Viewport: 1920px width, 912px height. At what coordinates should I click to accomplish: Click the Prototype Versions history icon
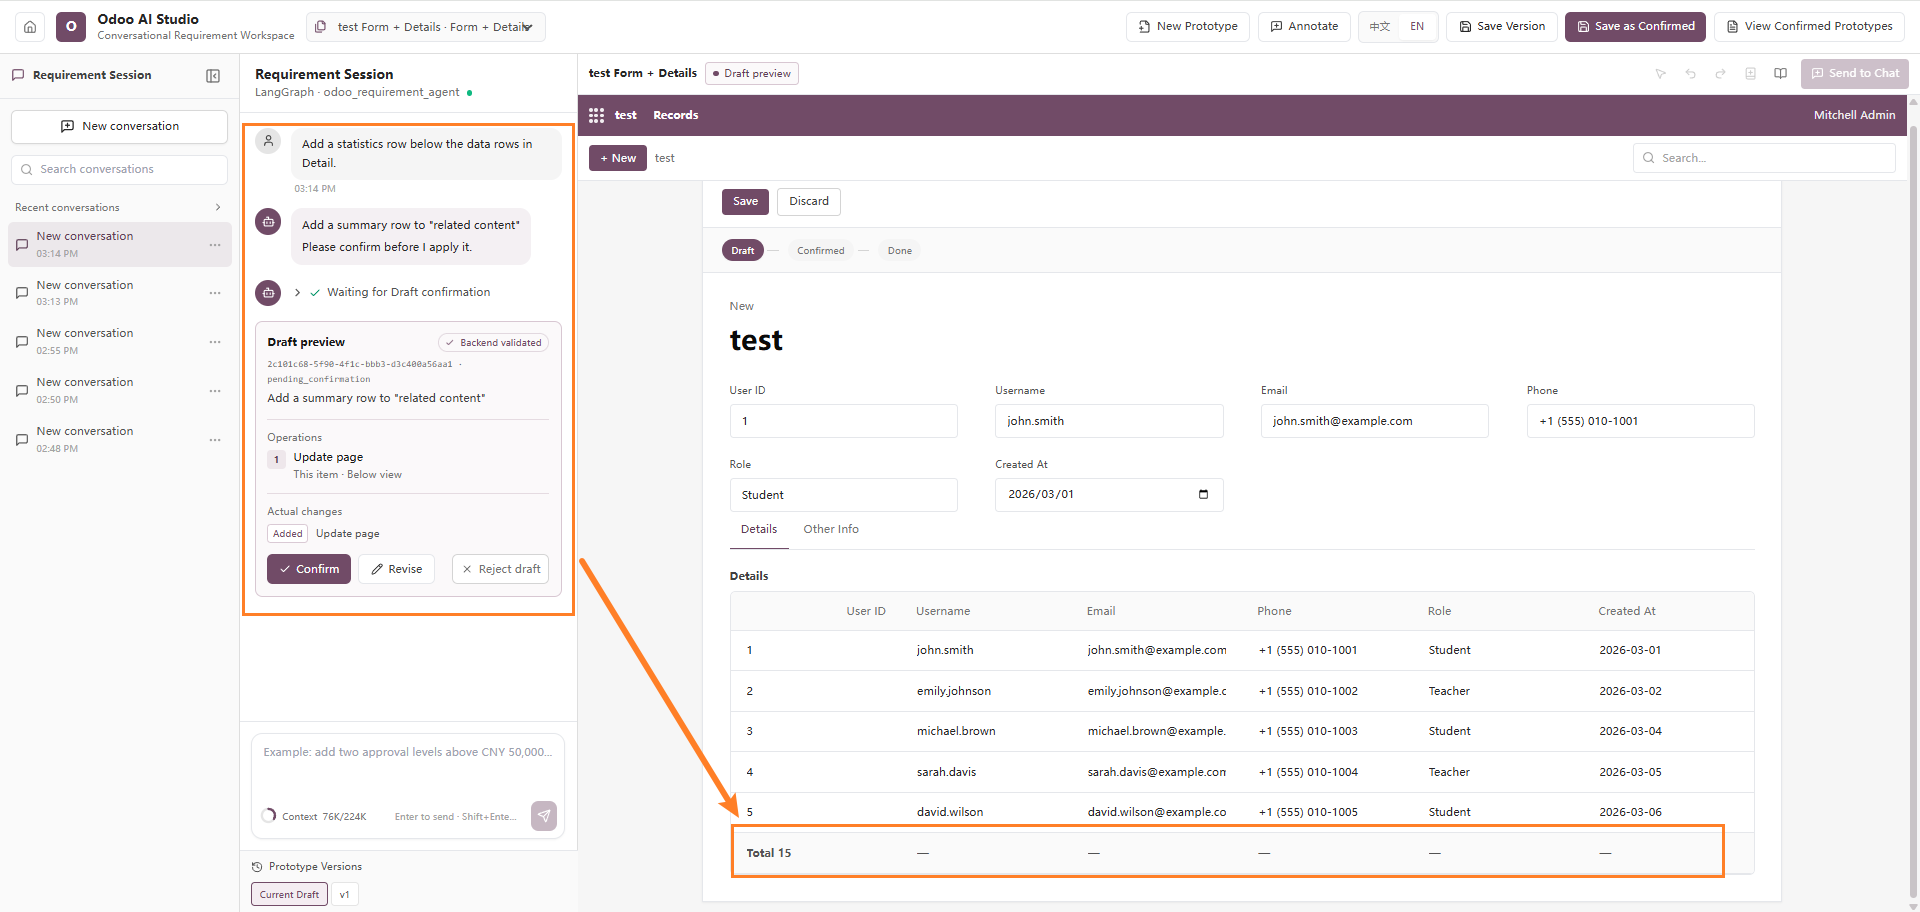257,867
